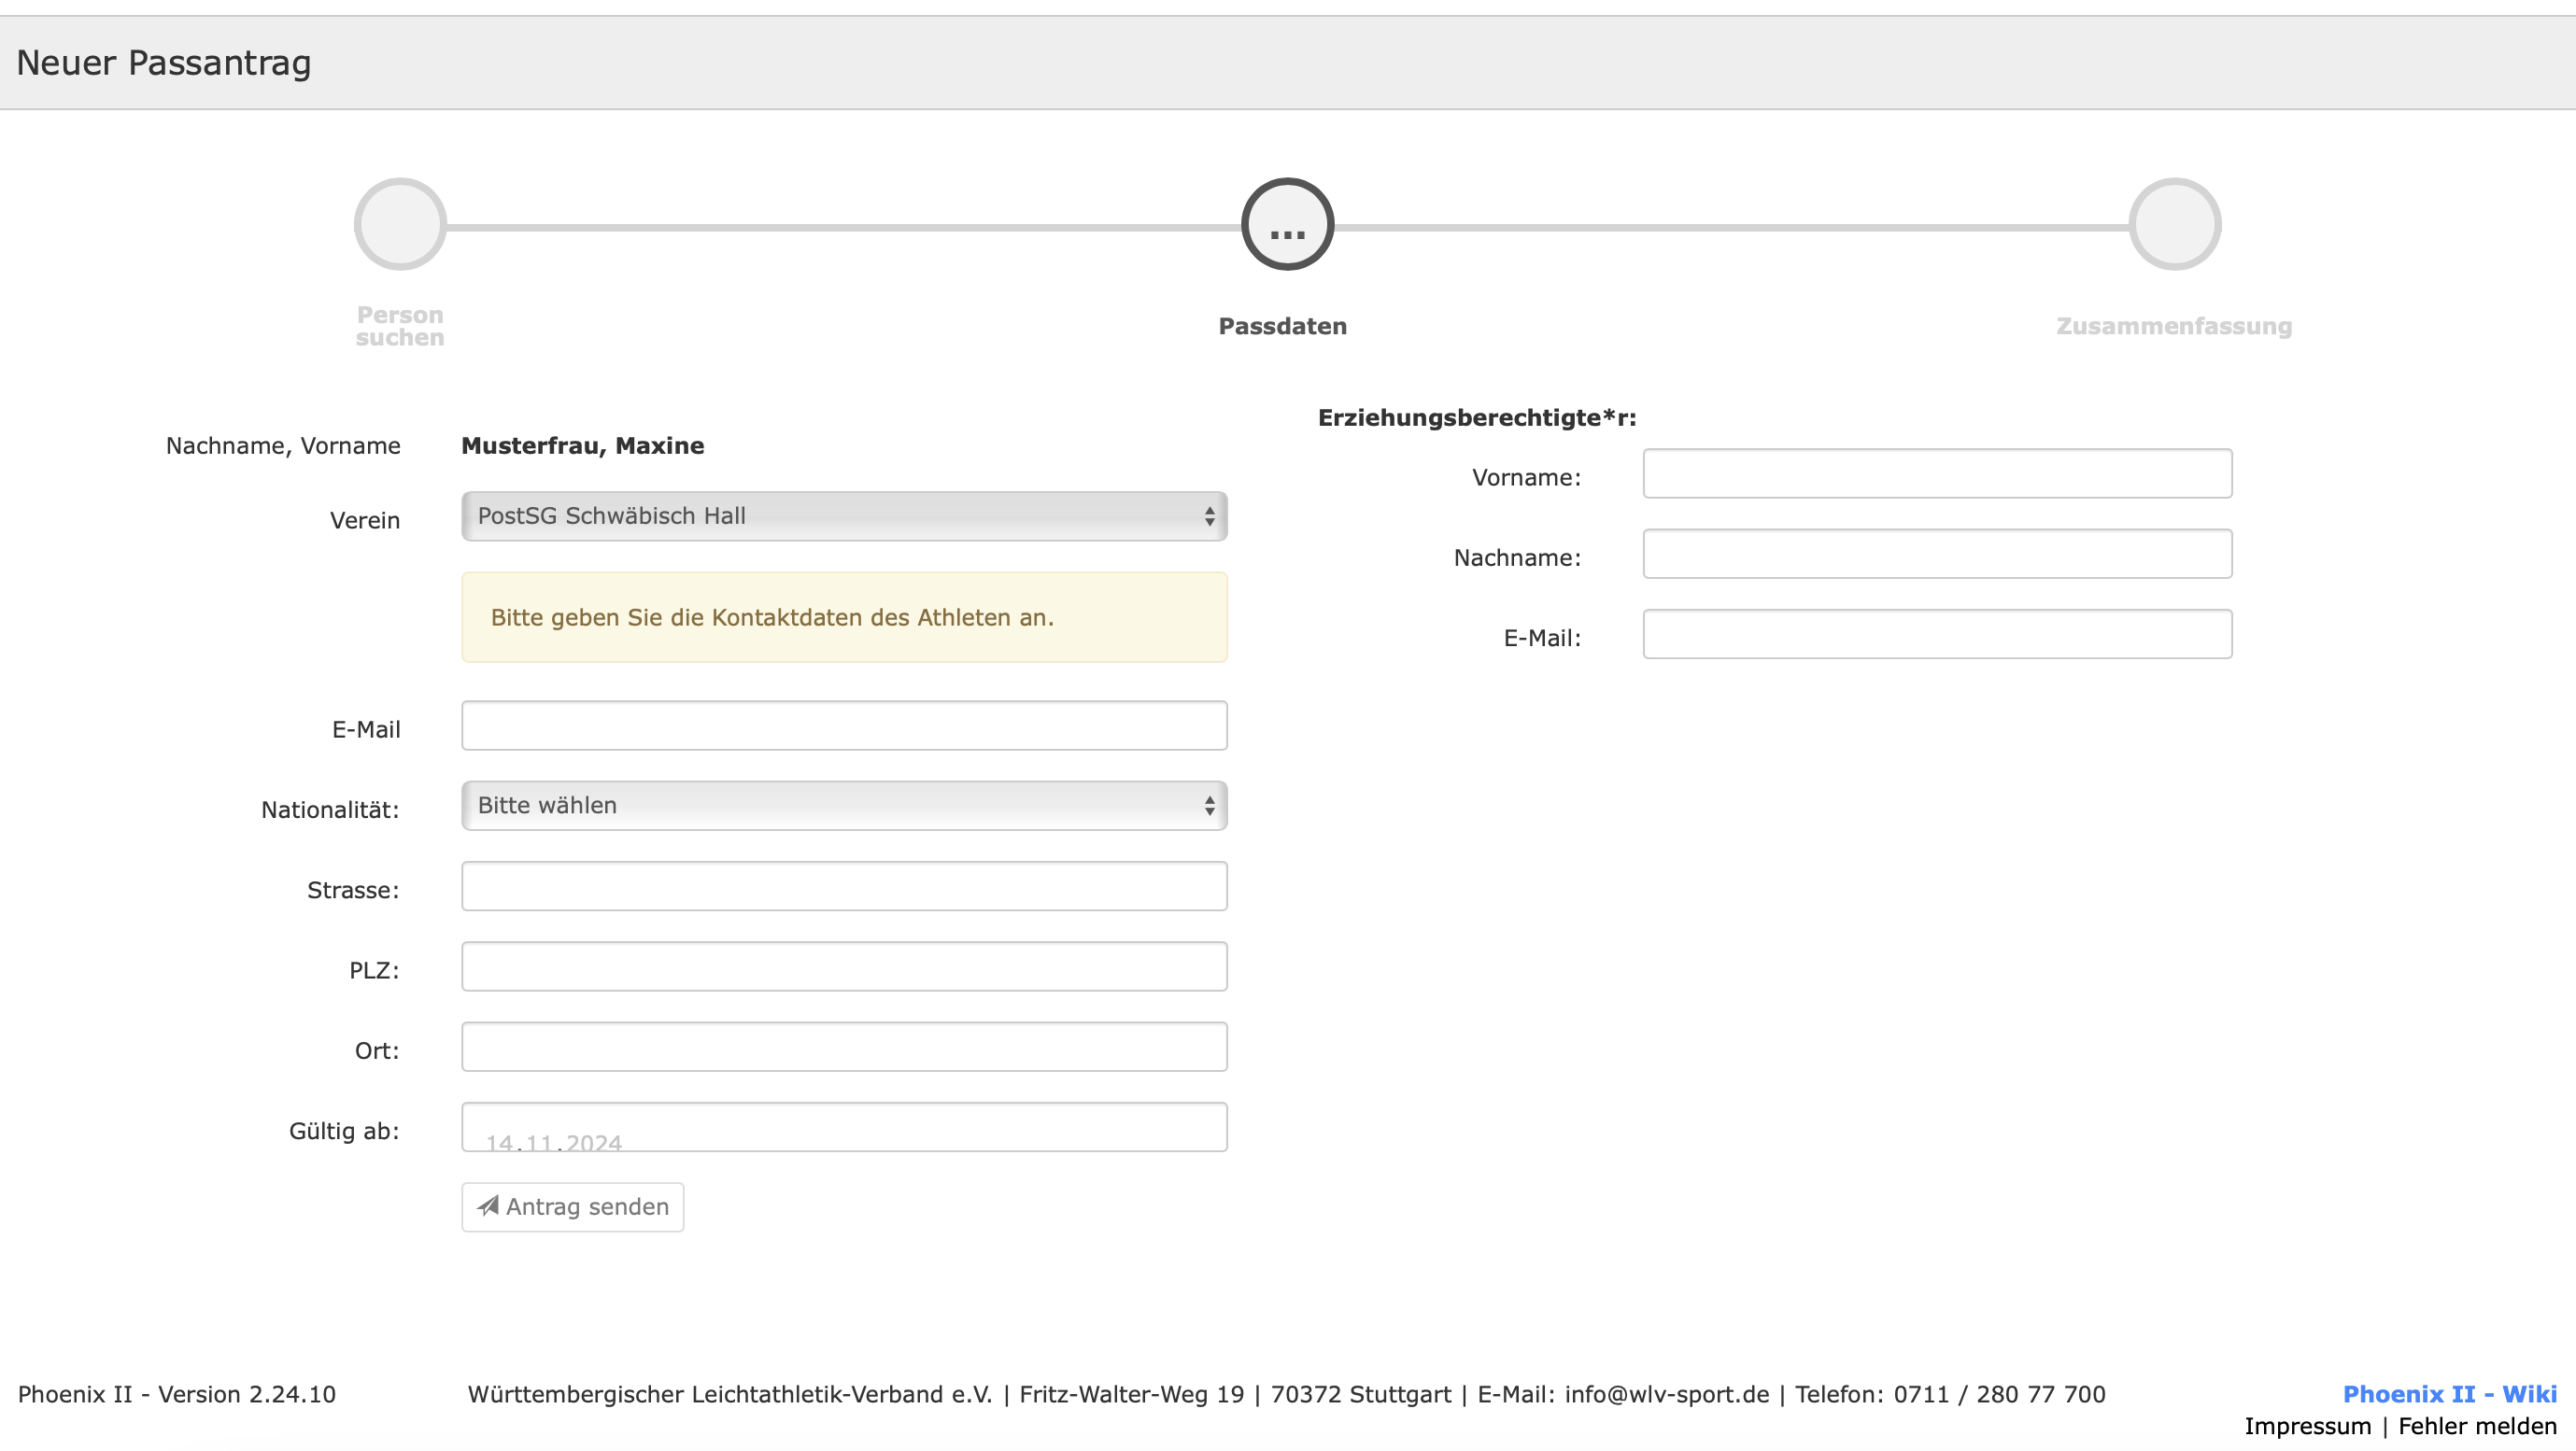Submit with Antrag senden button
2576x1451 pixels.
coord(572,1207)
